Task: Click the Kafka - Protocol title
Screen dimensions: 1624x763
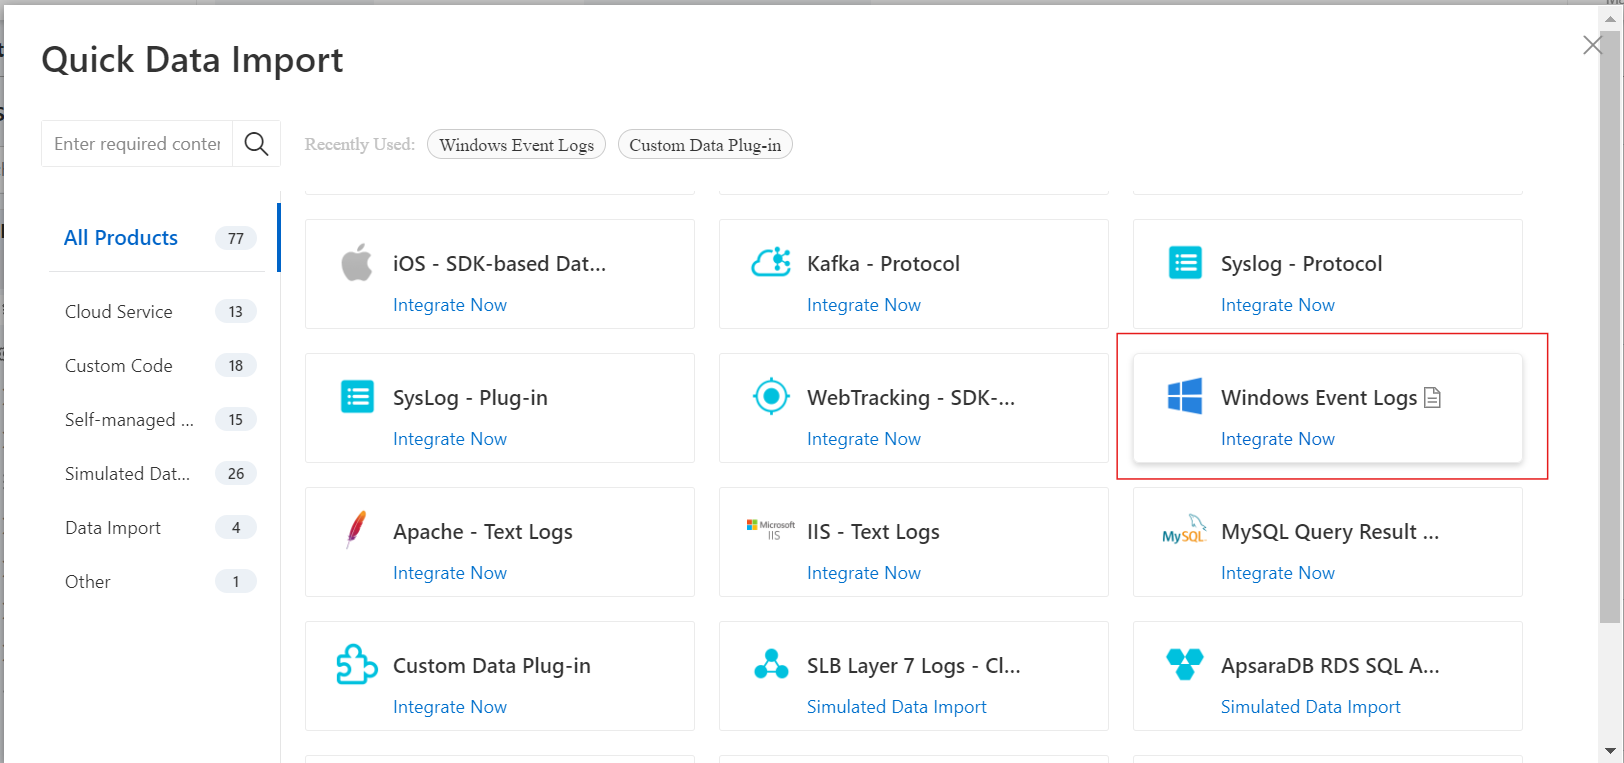Action: [883, 264]
